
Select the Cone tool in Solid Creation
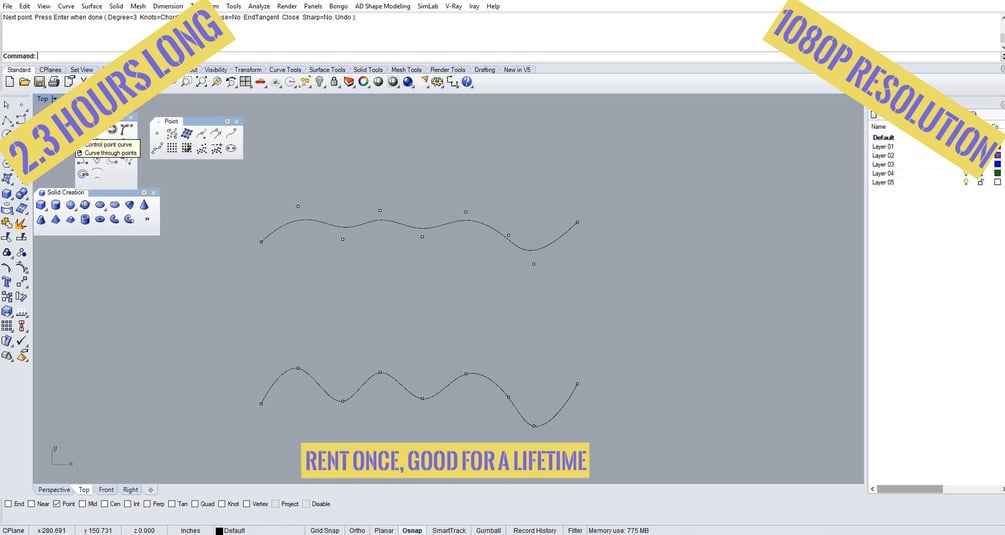point(144,205)
